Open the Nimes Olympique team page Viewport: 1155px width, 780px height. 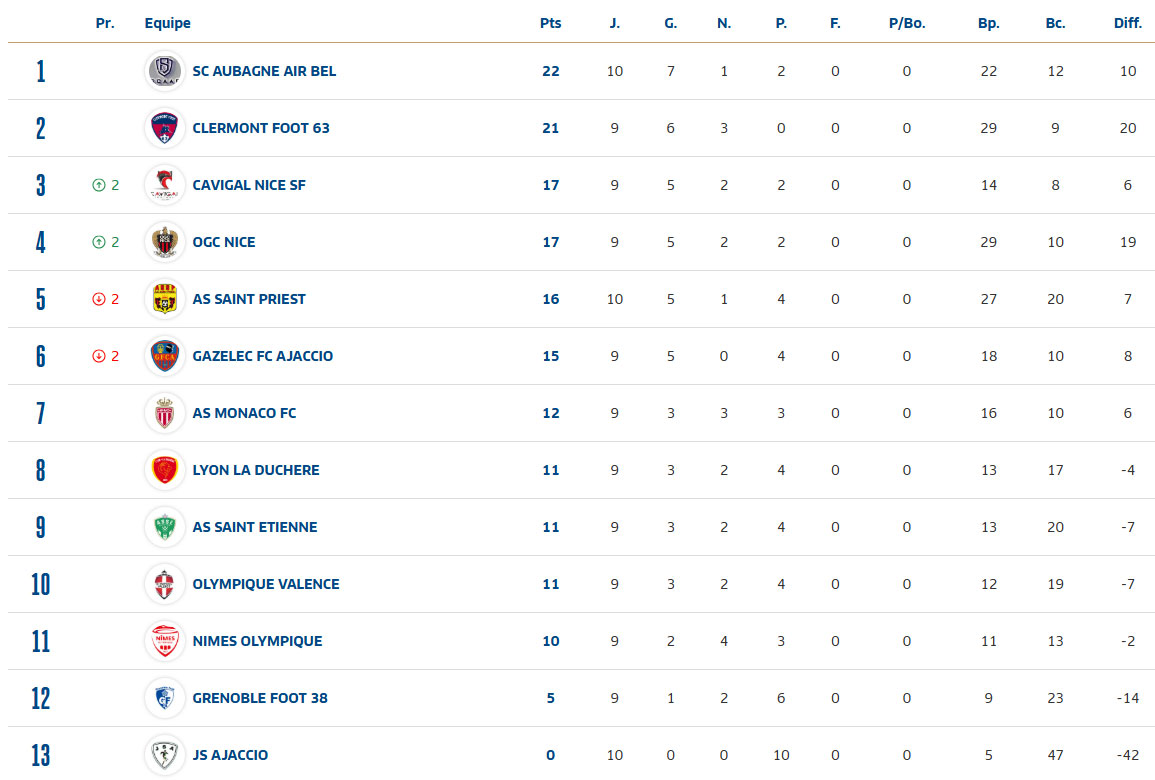tap(257, 641)
